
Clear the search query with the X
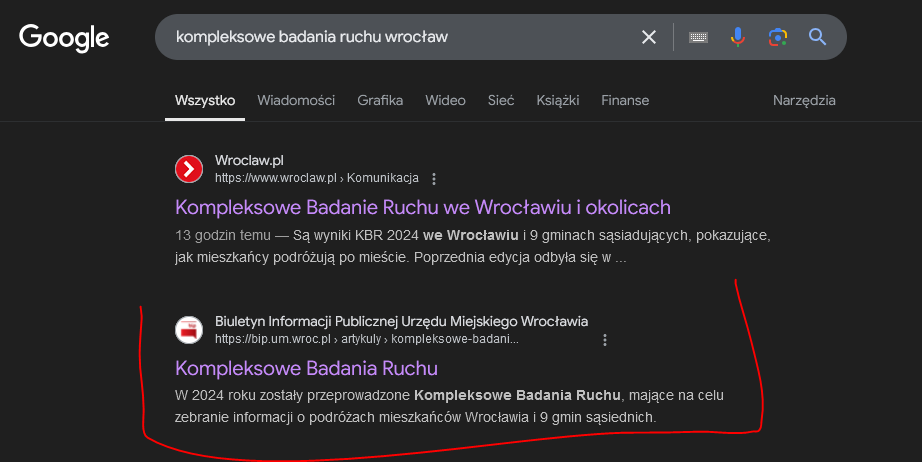[x=649, y=37]
